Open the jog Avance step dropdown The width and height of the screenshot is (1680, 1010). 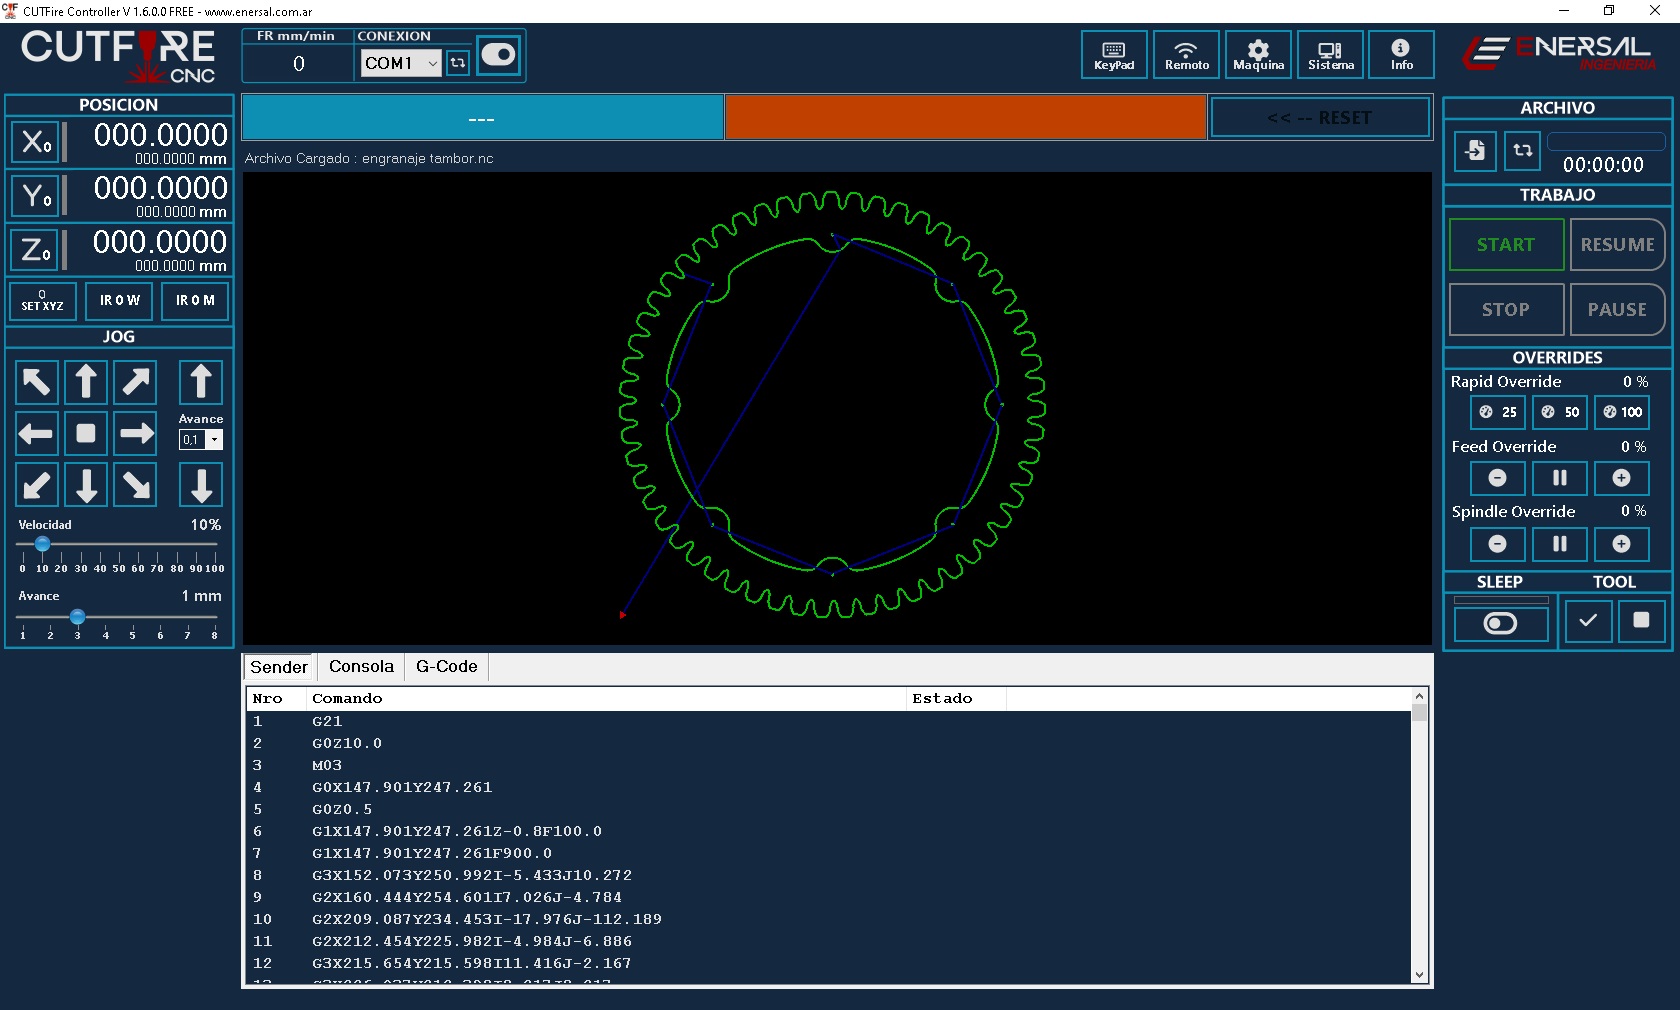click(214, 440)
